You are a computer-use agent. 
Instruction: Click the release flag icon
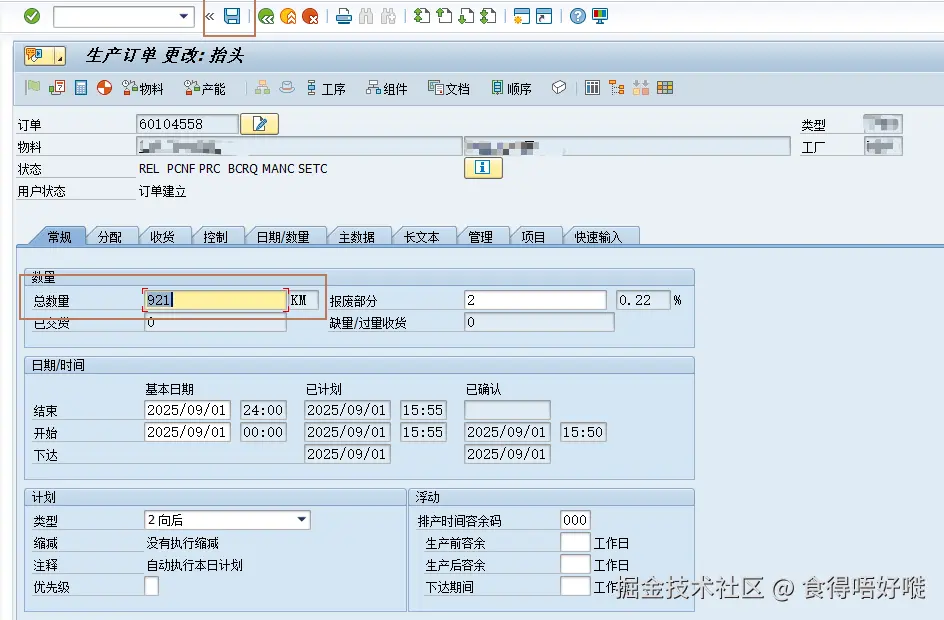[33, 88]
